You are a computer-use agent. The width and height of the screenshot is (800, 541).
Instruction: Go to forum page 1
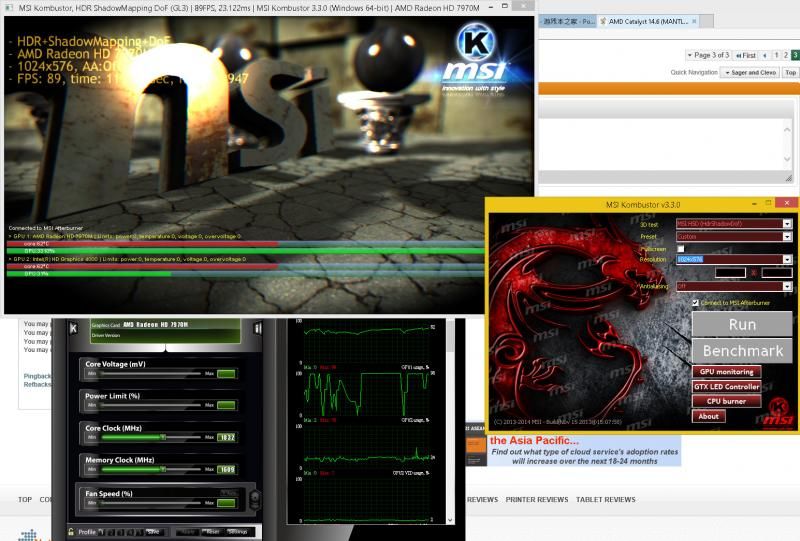coord(776,55)
